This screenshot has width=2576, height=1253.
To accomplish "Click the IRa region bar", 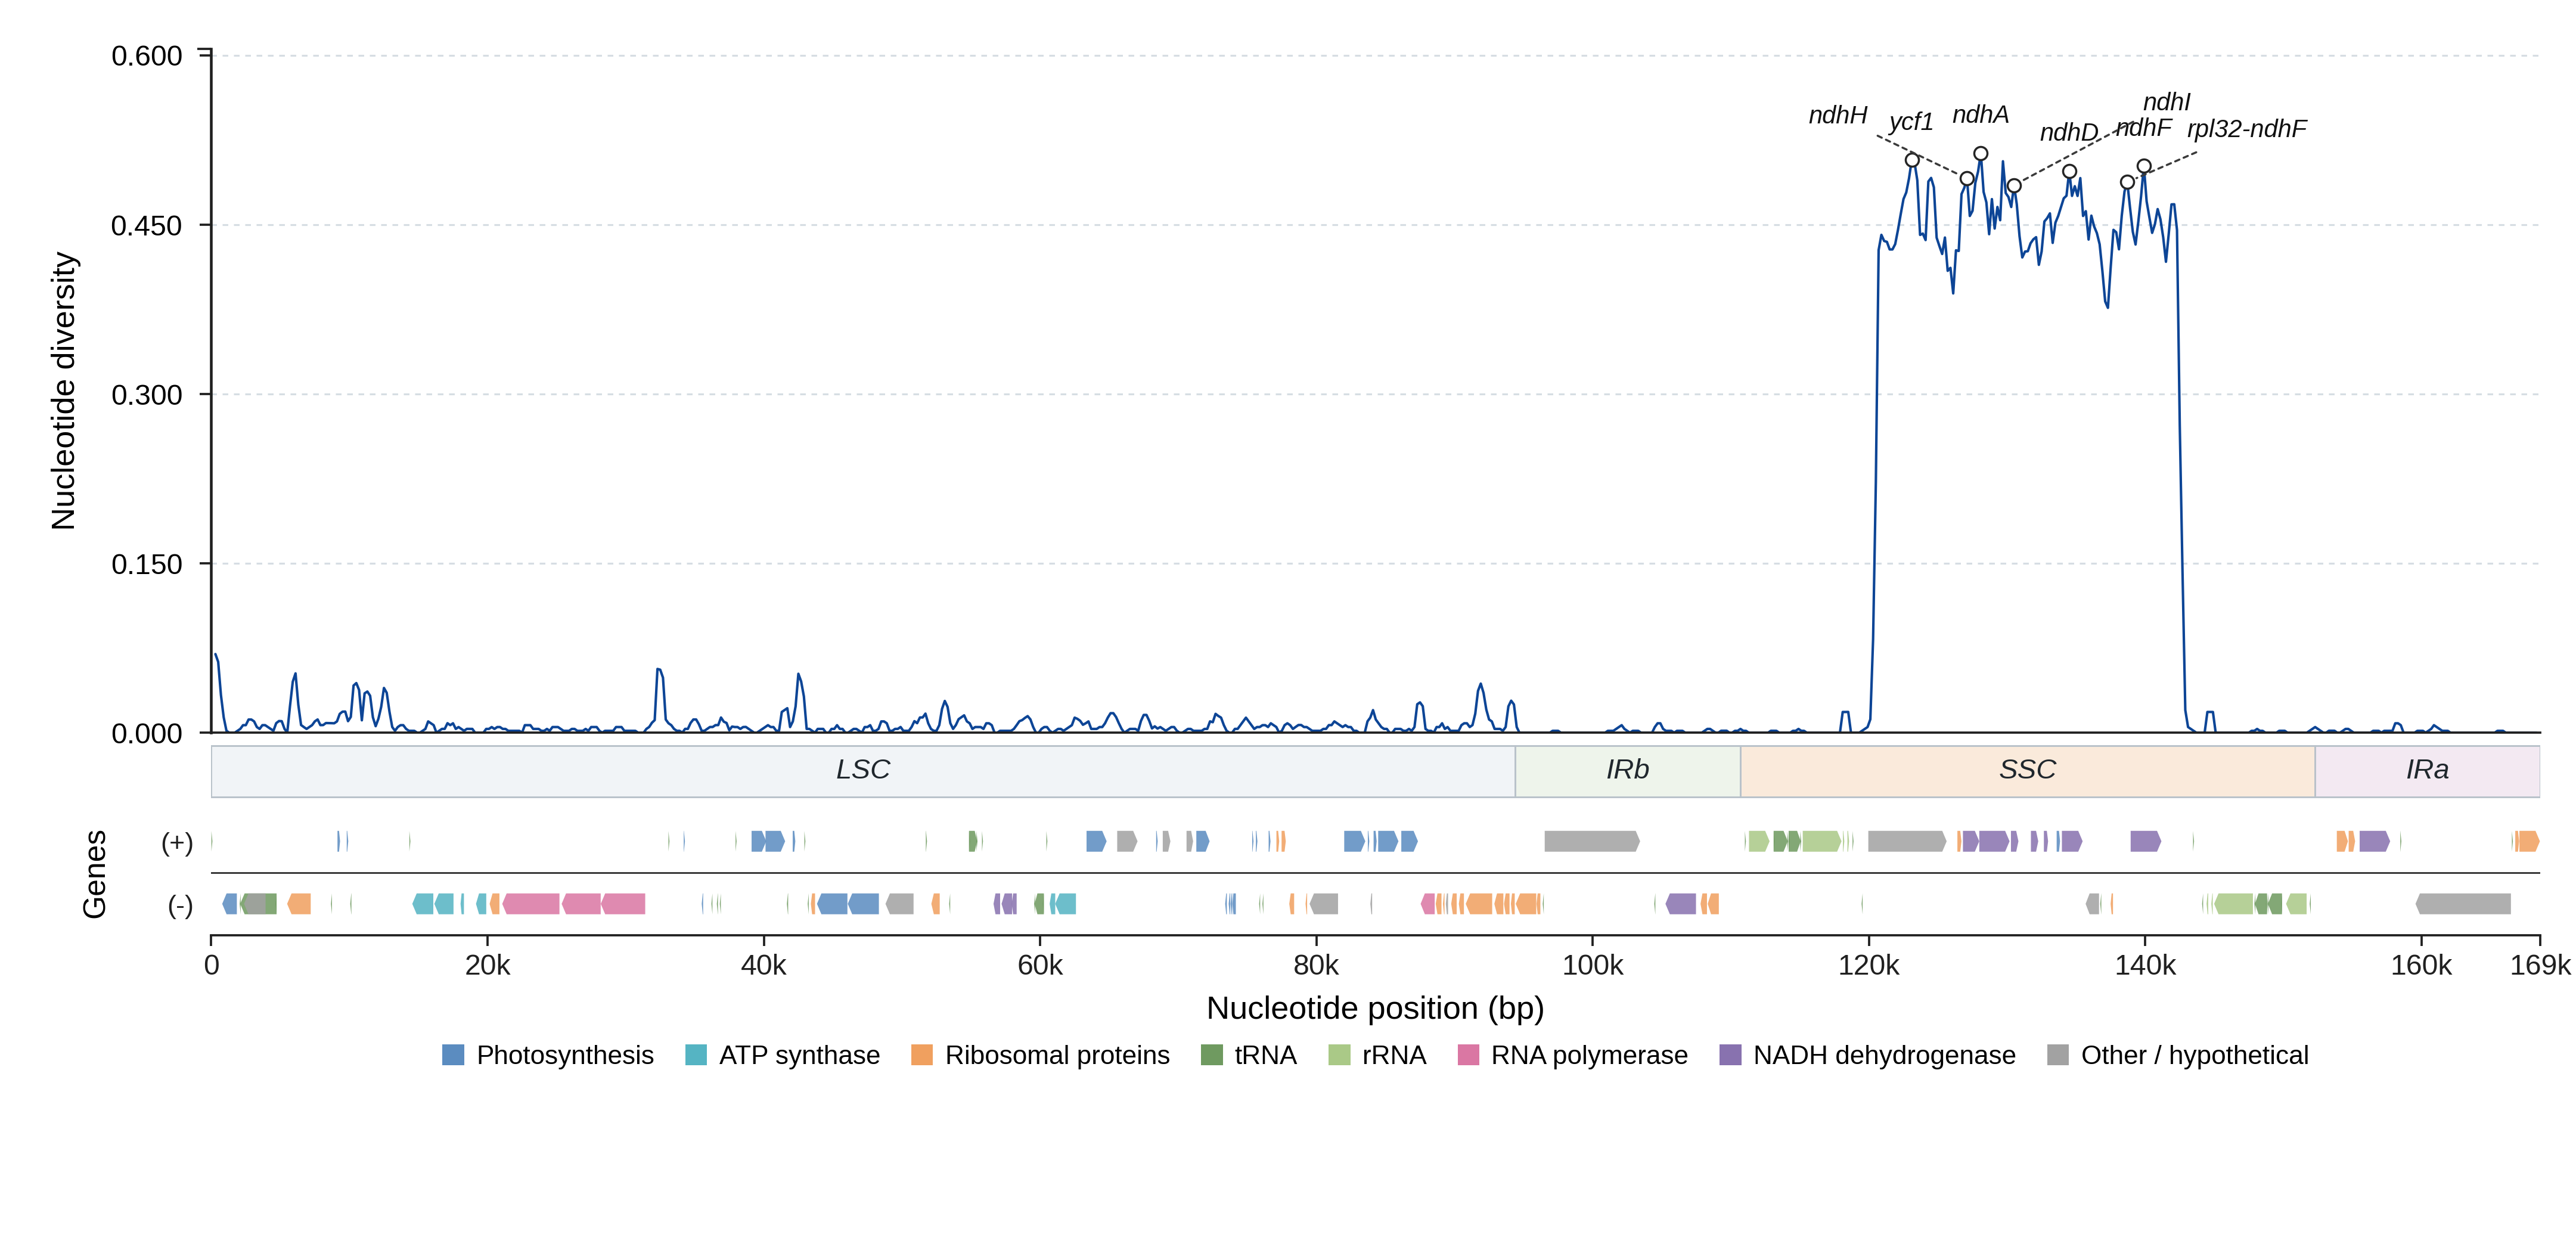I will click(2428, 771).
